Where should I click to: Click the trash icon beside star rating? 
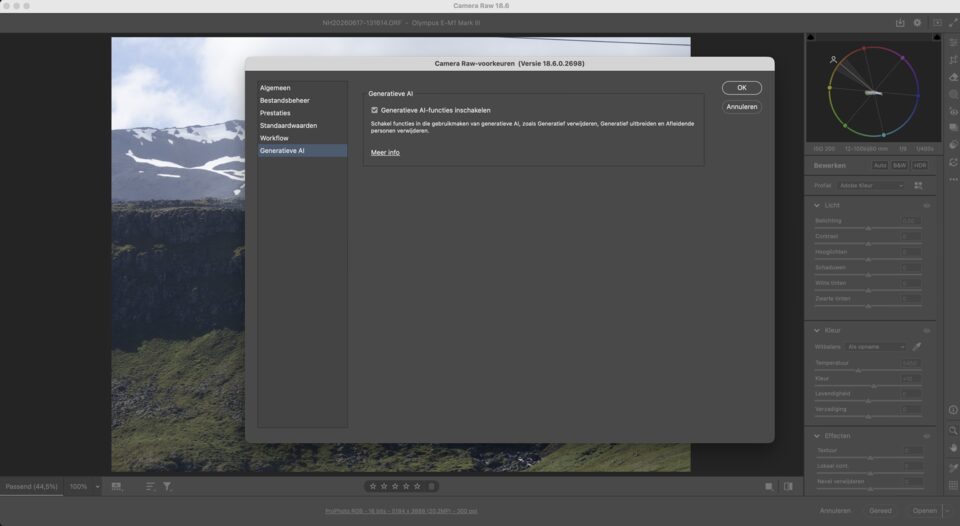point(431,486)
